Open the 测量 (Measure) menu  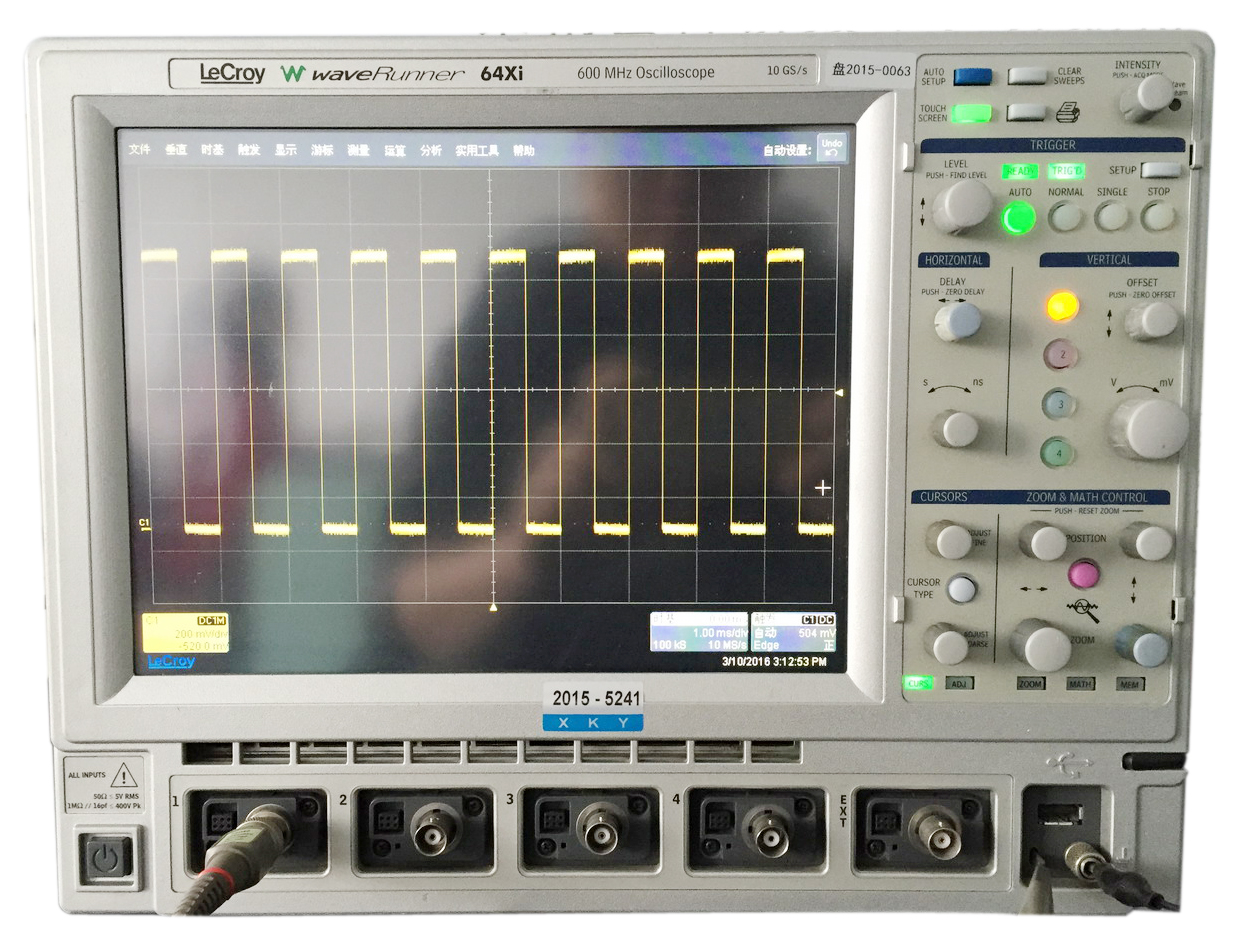click(x=358, y=151)
